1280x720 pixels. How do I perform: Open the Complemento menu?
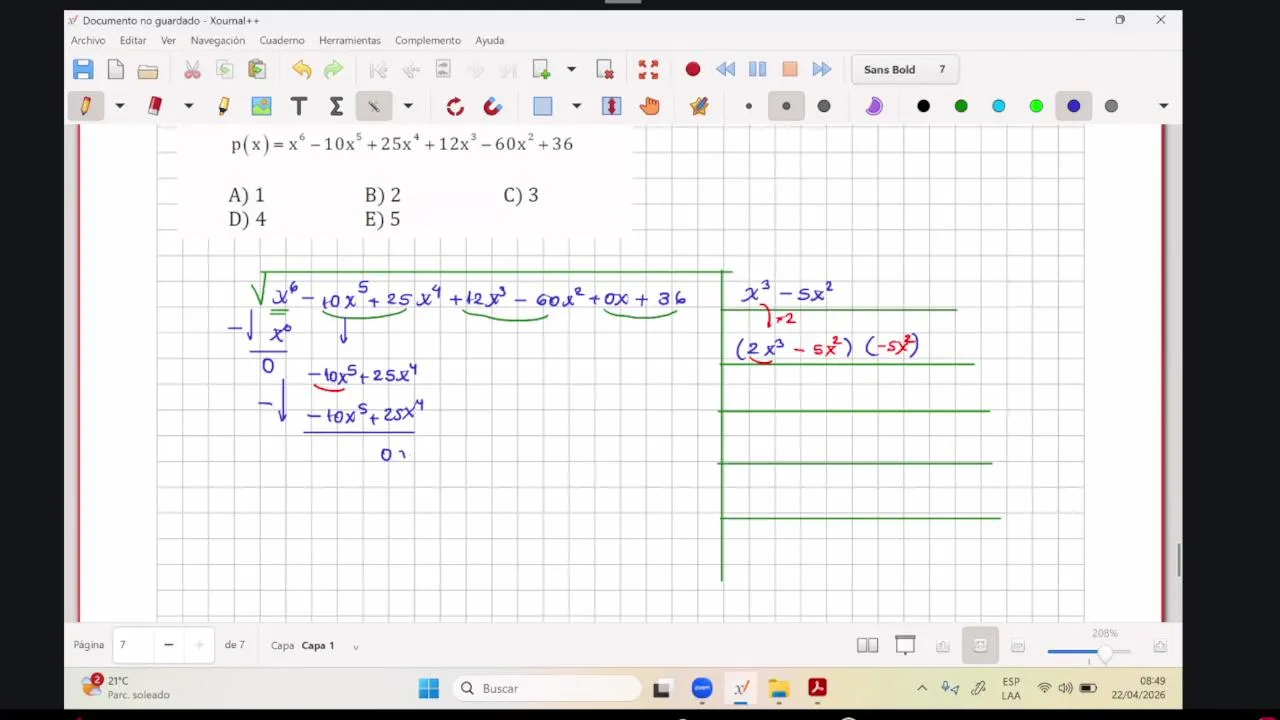(428, 40)
